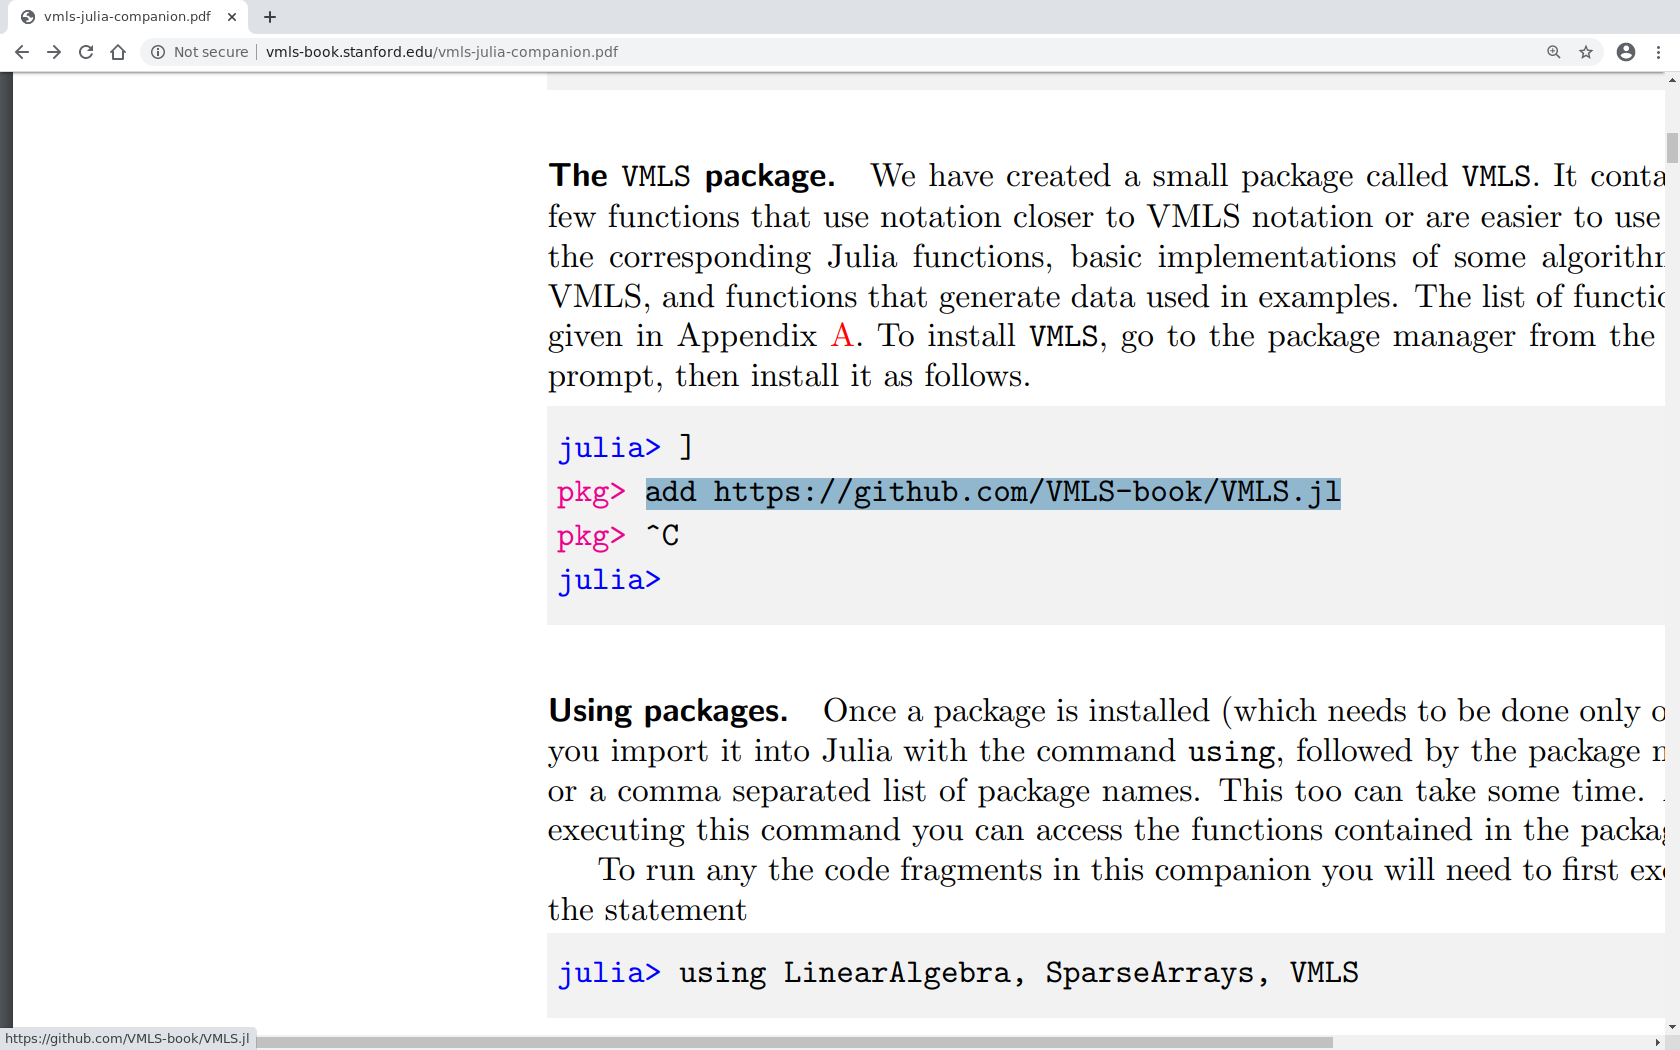
Task: Go to the Home page
Action: tap(118, 52)
